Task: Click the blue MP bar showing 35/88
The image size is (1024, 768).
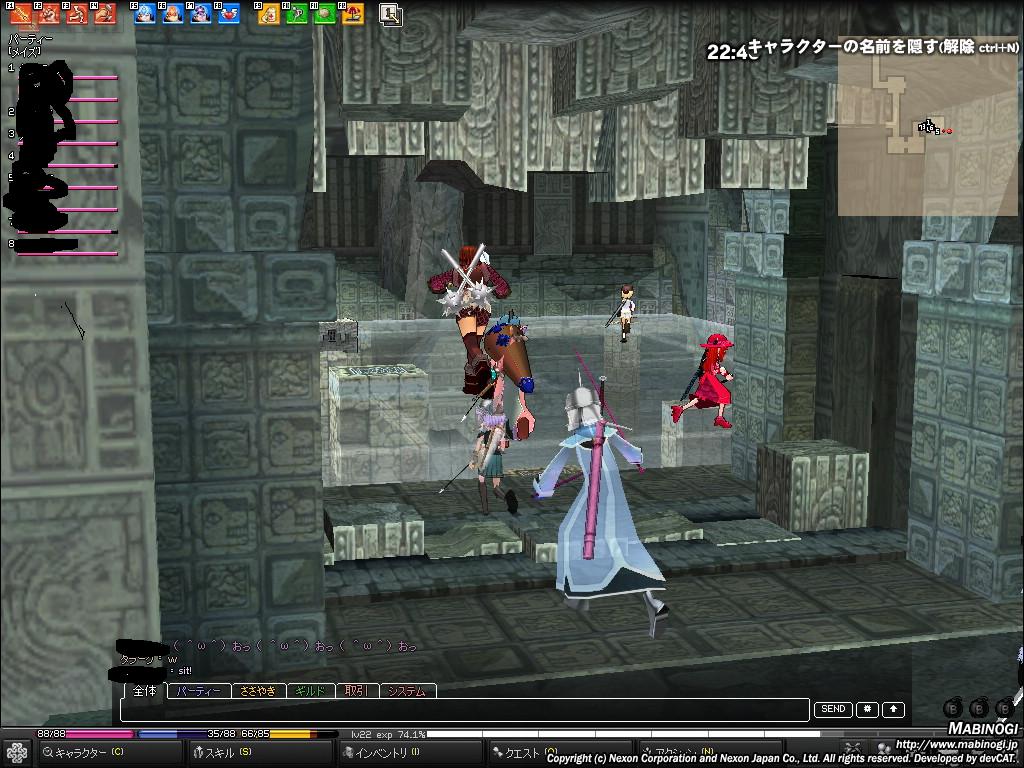Action: click(187, 735)
